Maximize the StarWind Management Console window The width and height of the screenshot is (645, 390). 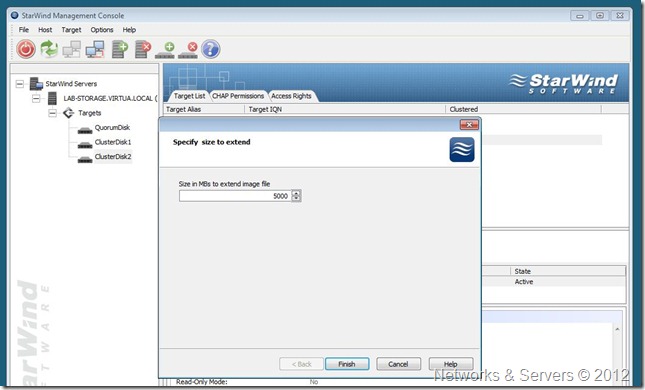tap(600, 16)
